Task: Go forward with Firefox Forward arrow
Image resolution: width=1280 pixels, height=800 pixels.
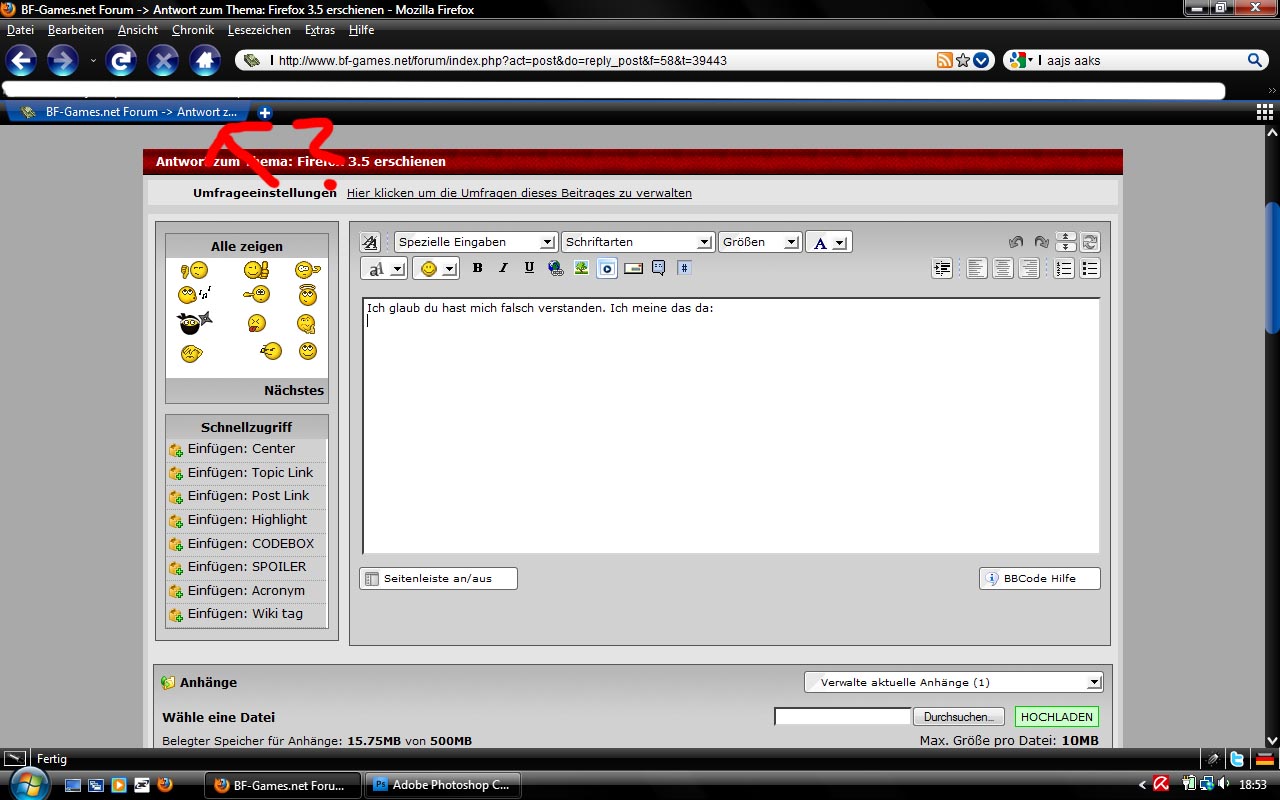Action: pos(63,61)
